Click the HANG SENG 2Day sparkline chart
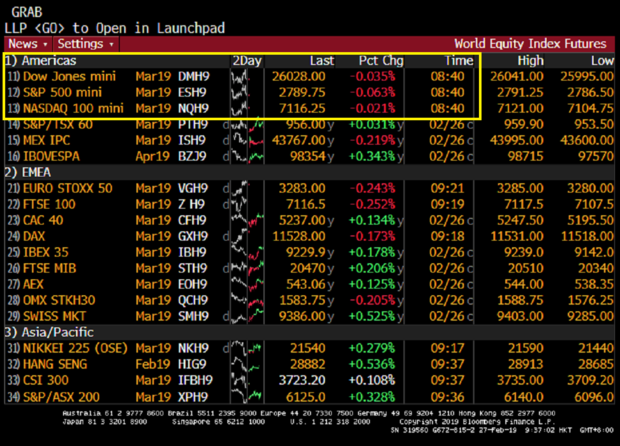 point(247,364)
